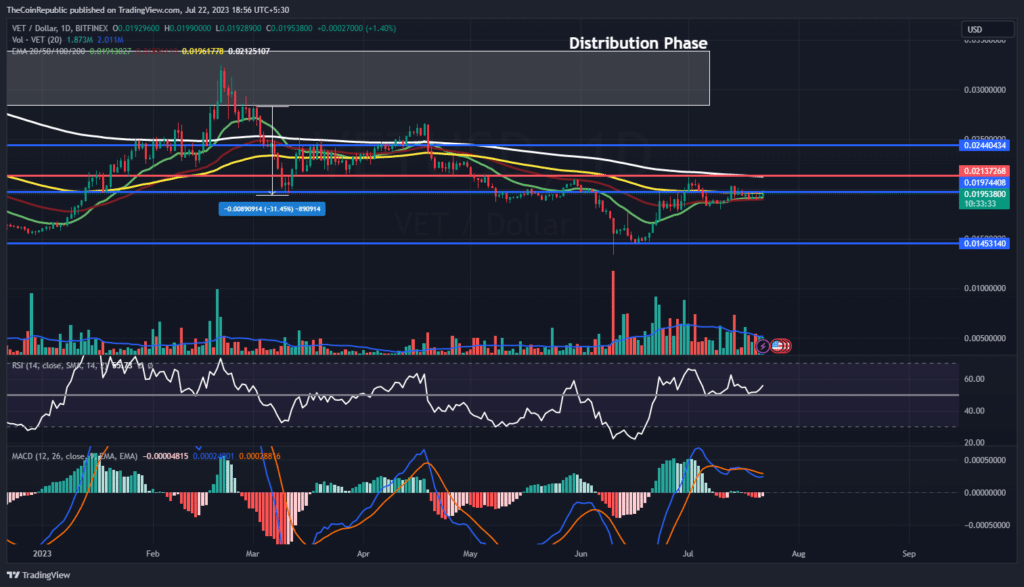Screen dimensions: 1024x587
Task: Open symbol options for VET / Dollar
Action: 33,27
